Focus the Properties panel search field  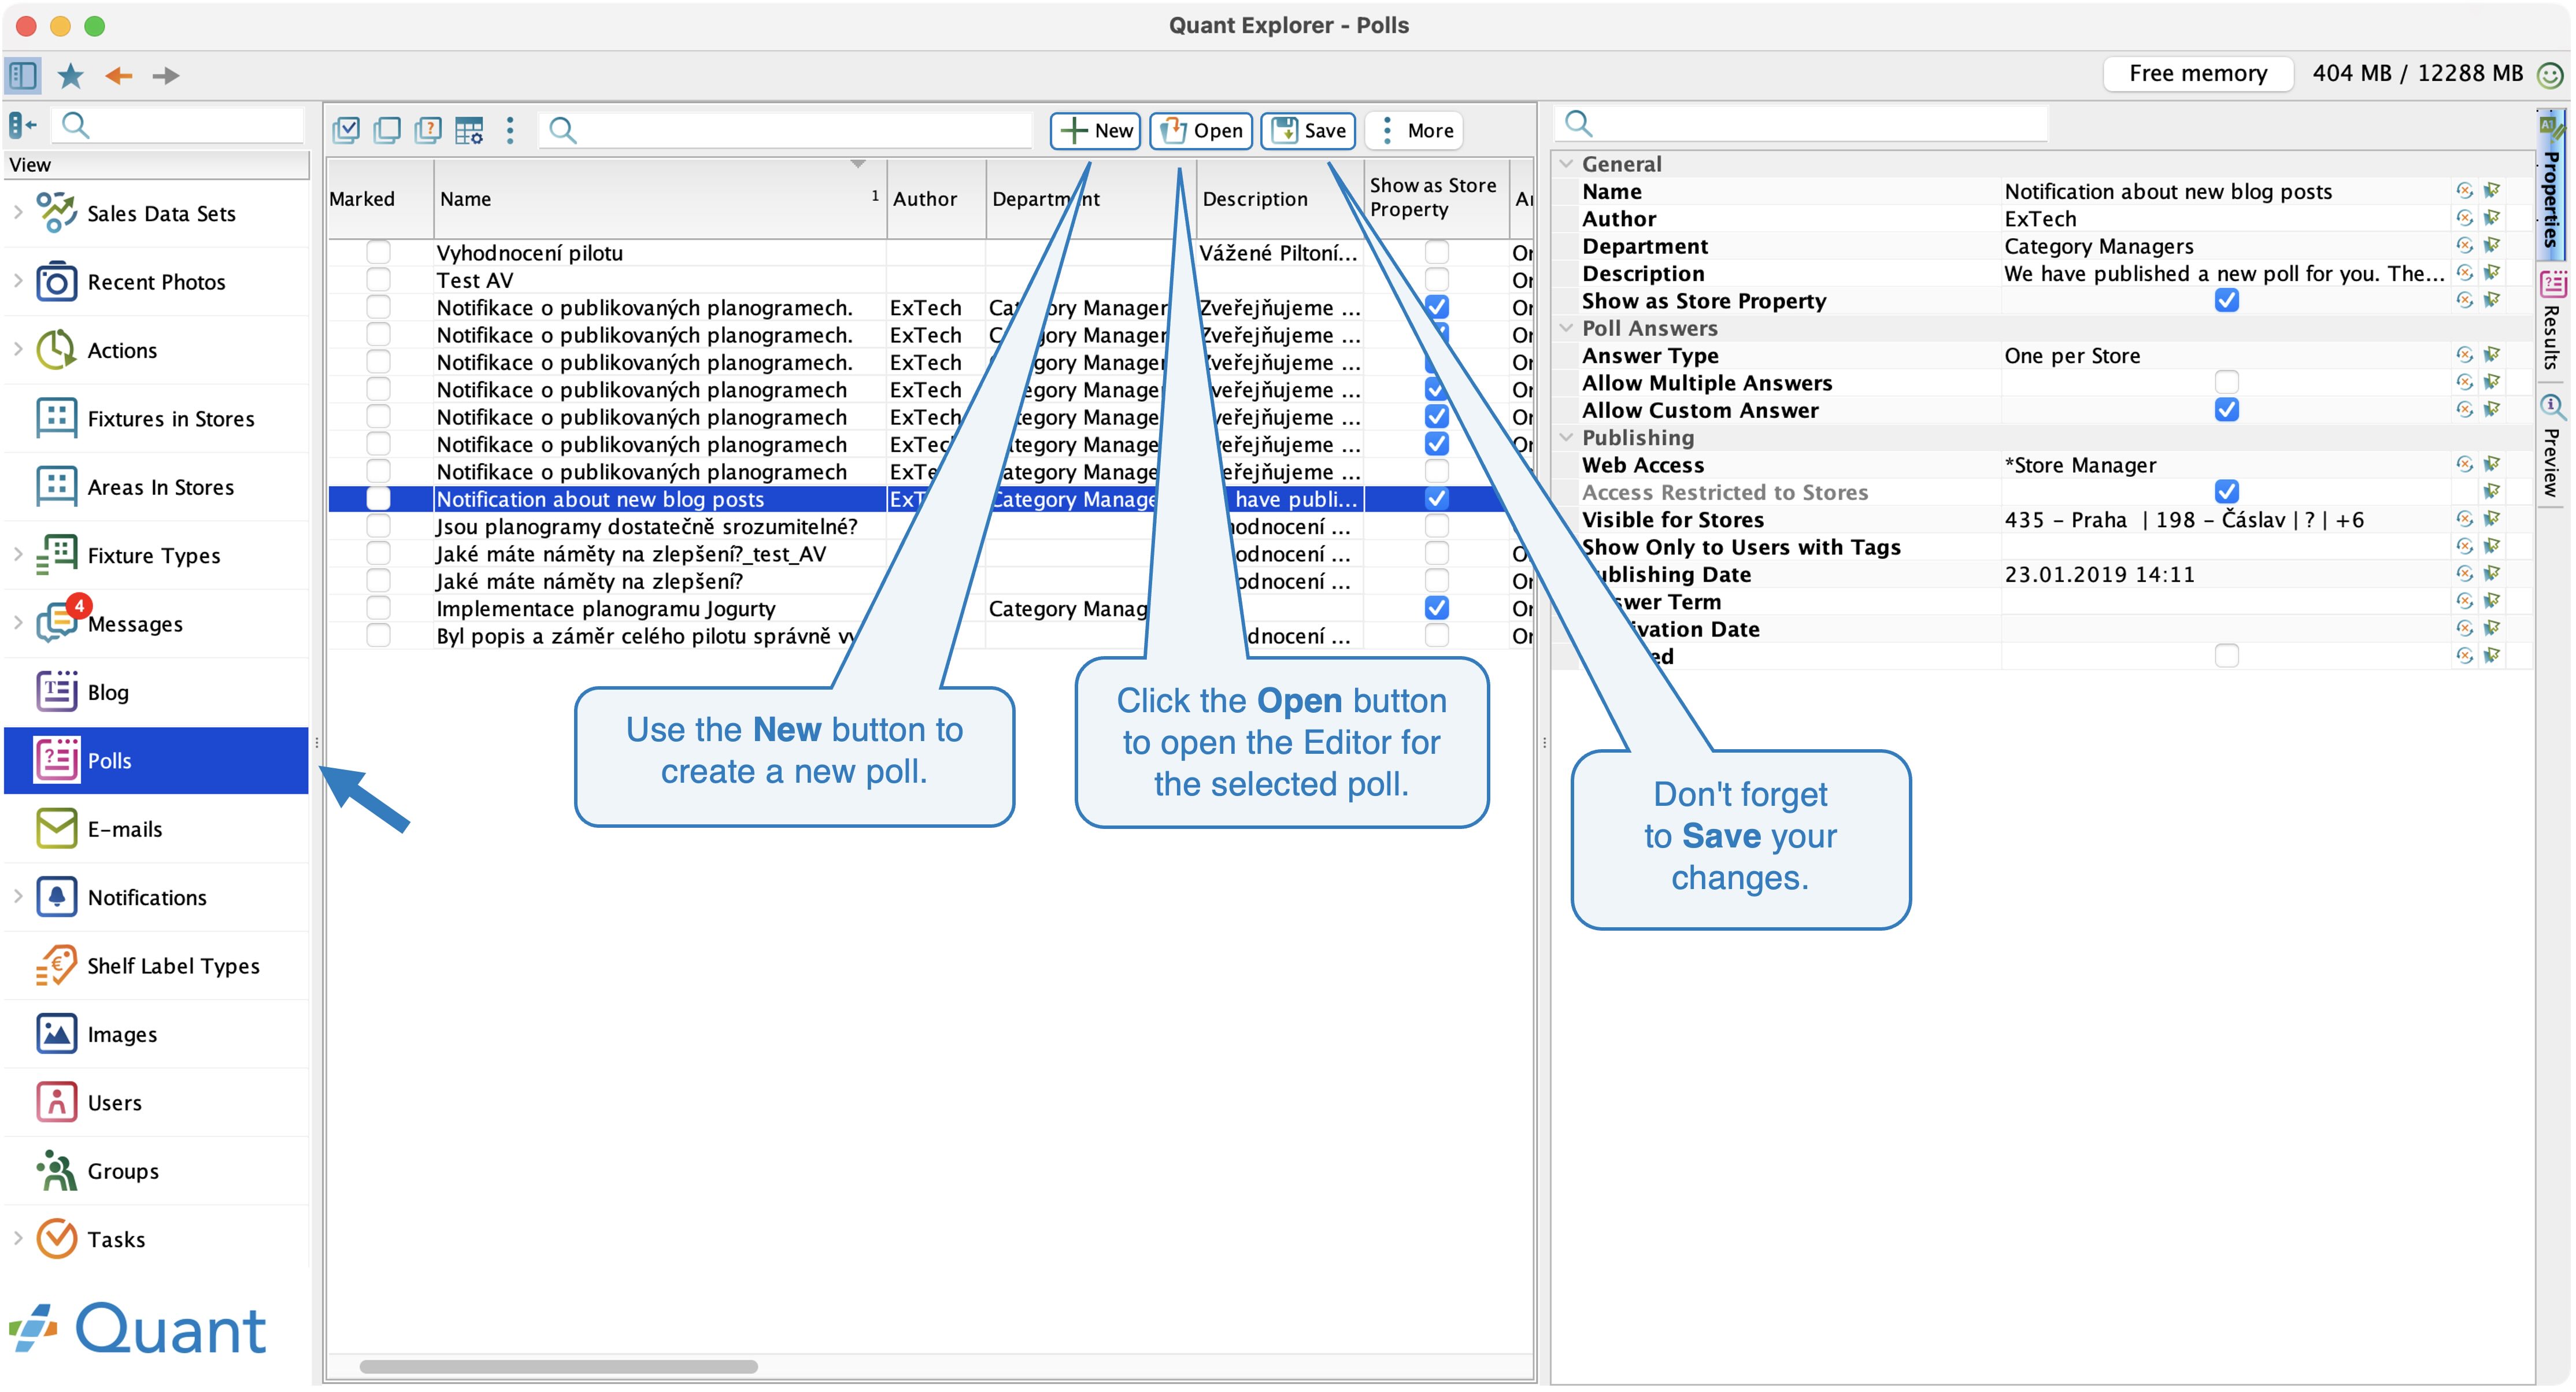[x=1802, y=123]
